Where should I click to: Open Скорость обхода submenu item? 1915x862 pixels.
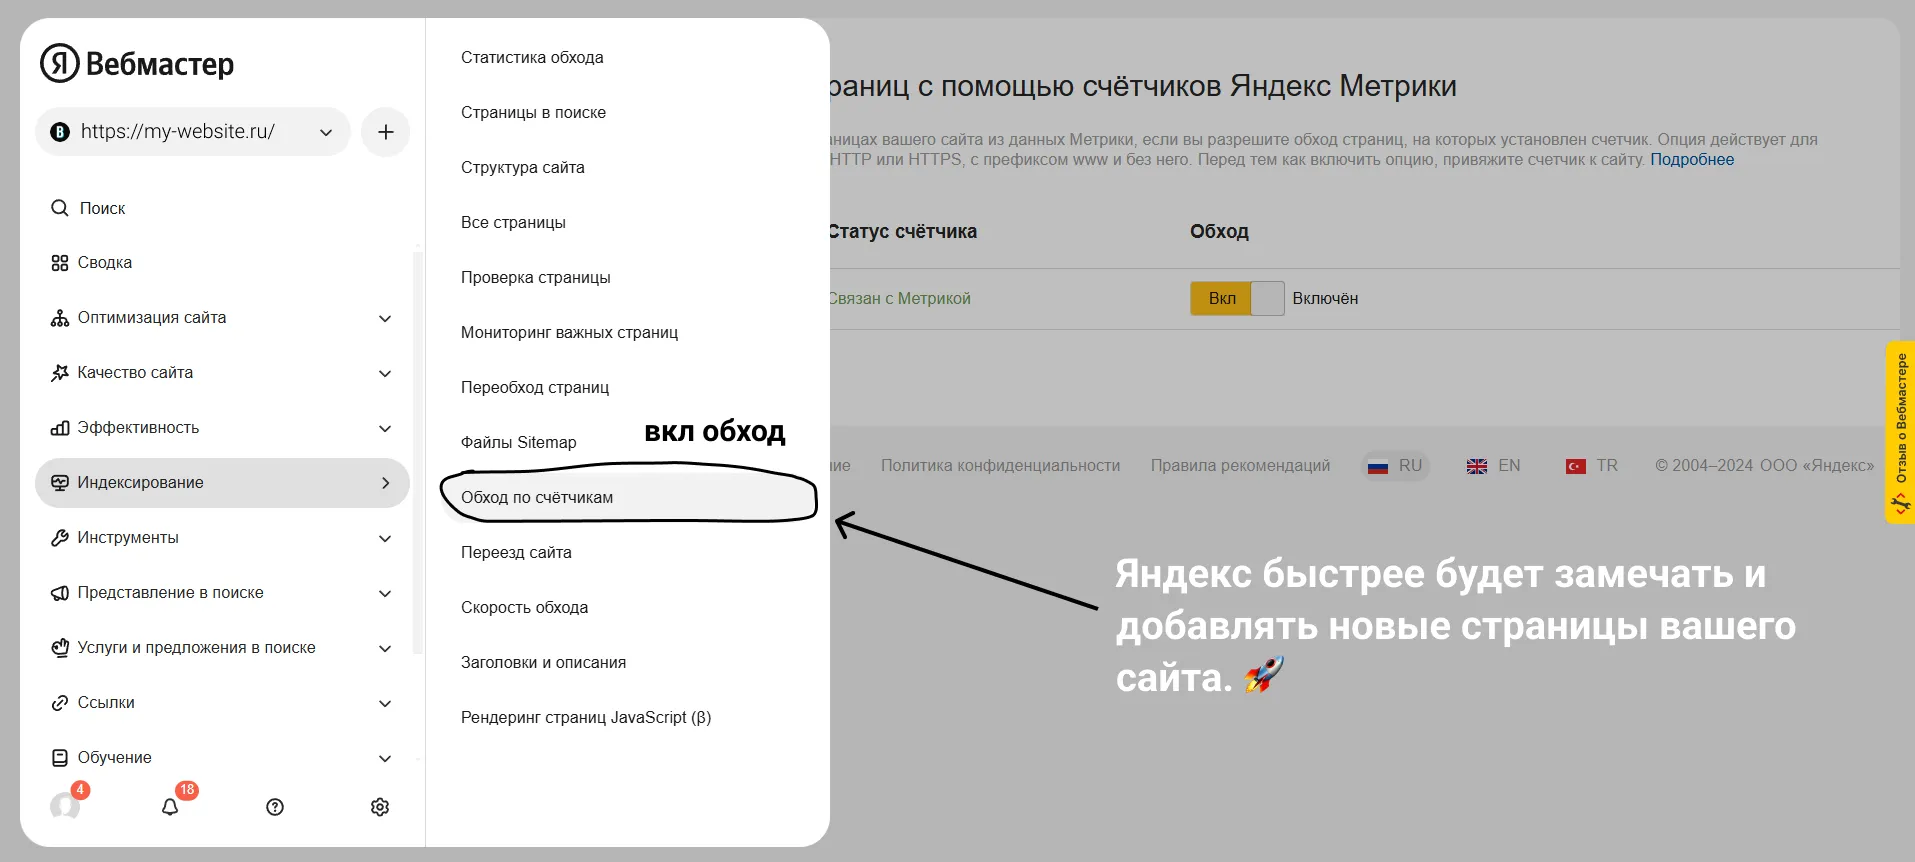(524, 608)
